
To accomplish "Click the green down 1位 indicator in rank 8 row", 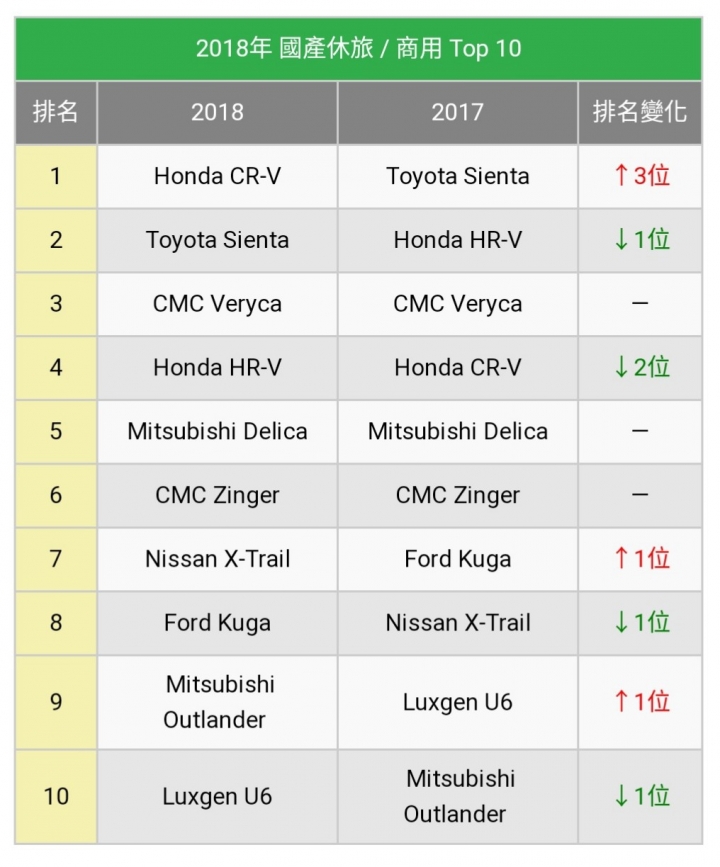I will click(641, 623).
